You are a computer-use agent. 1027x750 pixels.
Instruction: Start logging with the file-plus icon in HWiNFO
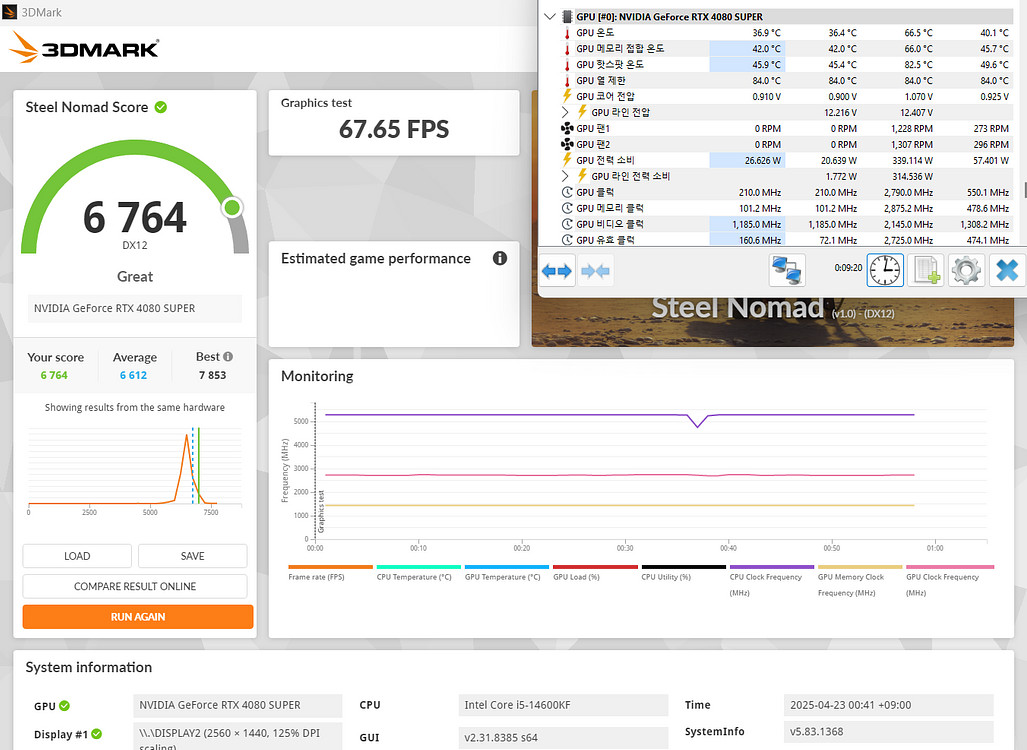926,270
